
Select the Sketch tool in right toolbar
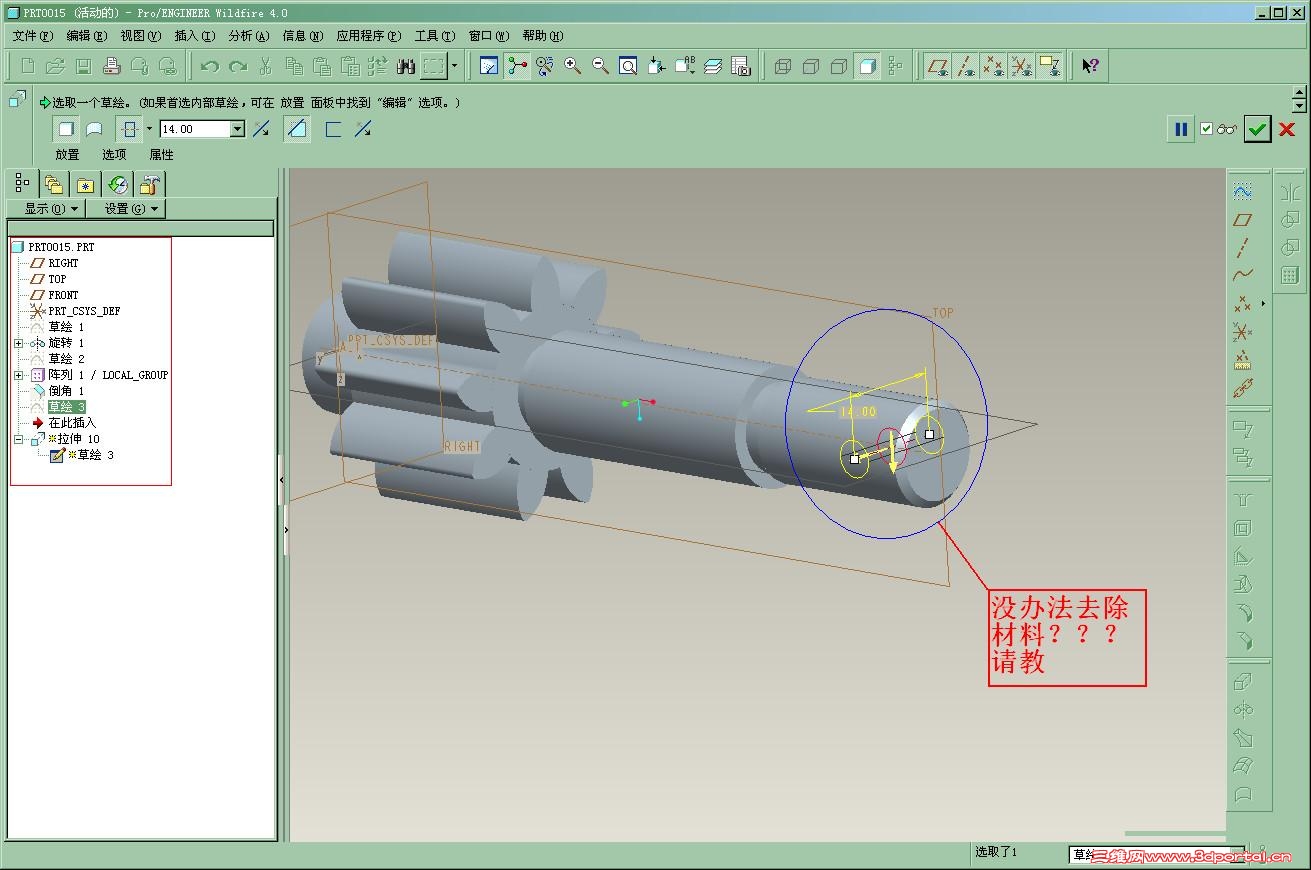(1243, 191)
